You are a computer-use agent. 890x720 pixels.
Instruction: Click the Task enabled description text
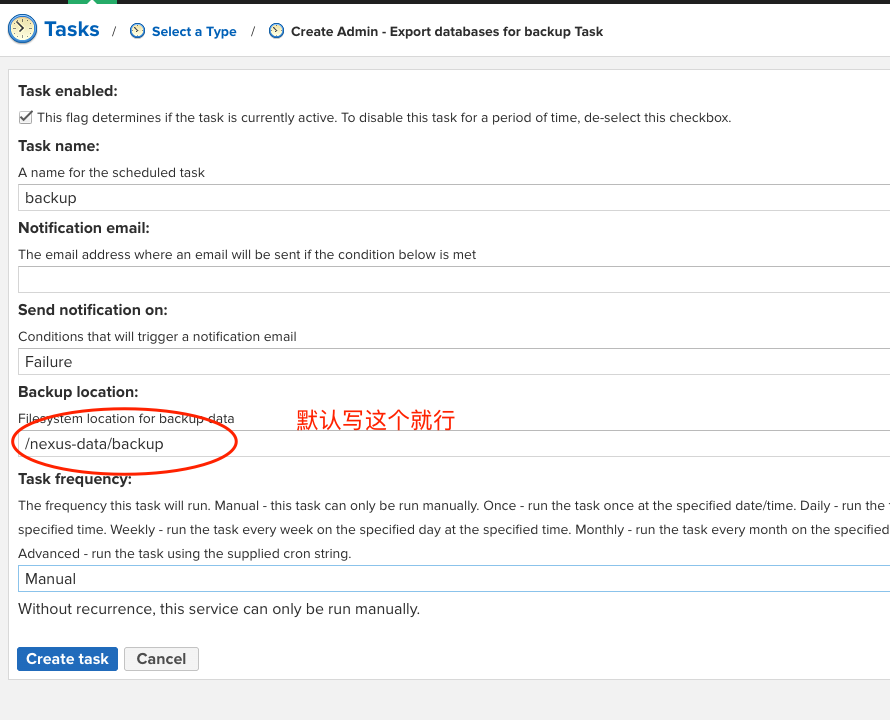coord(384,118)
